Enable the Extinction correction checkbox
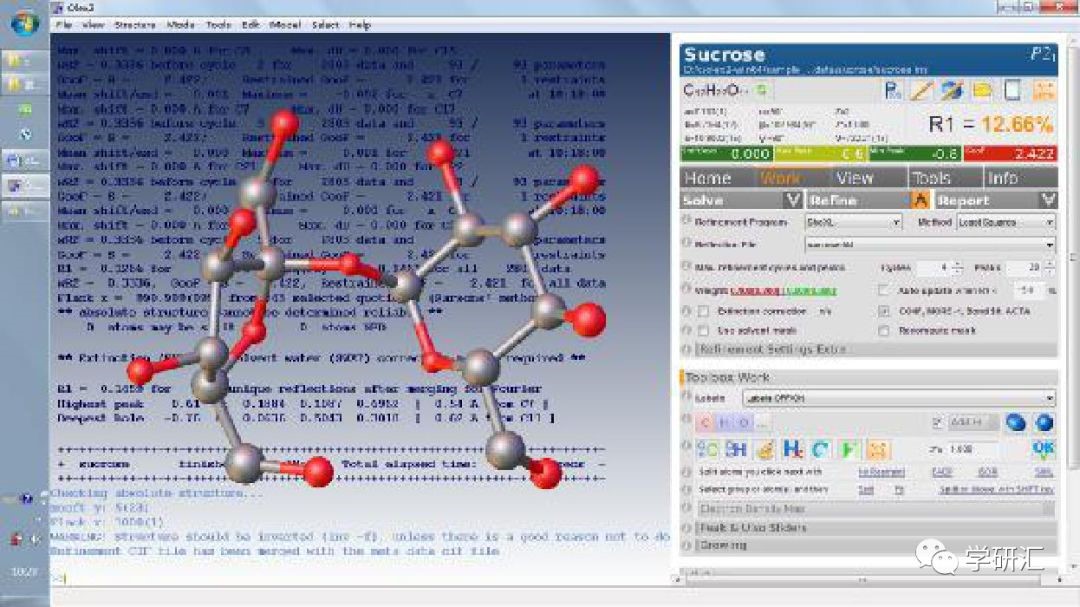1080x607 pixels. pyautogui.click(x=703, y=311)
